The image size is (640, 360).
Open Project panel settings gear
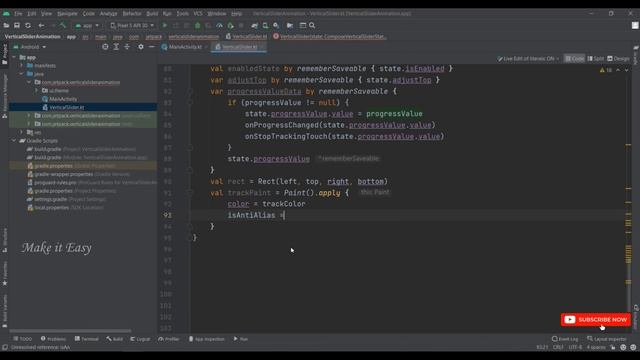[141, 47]
